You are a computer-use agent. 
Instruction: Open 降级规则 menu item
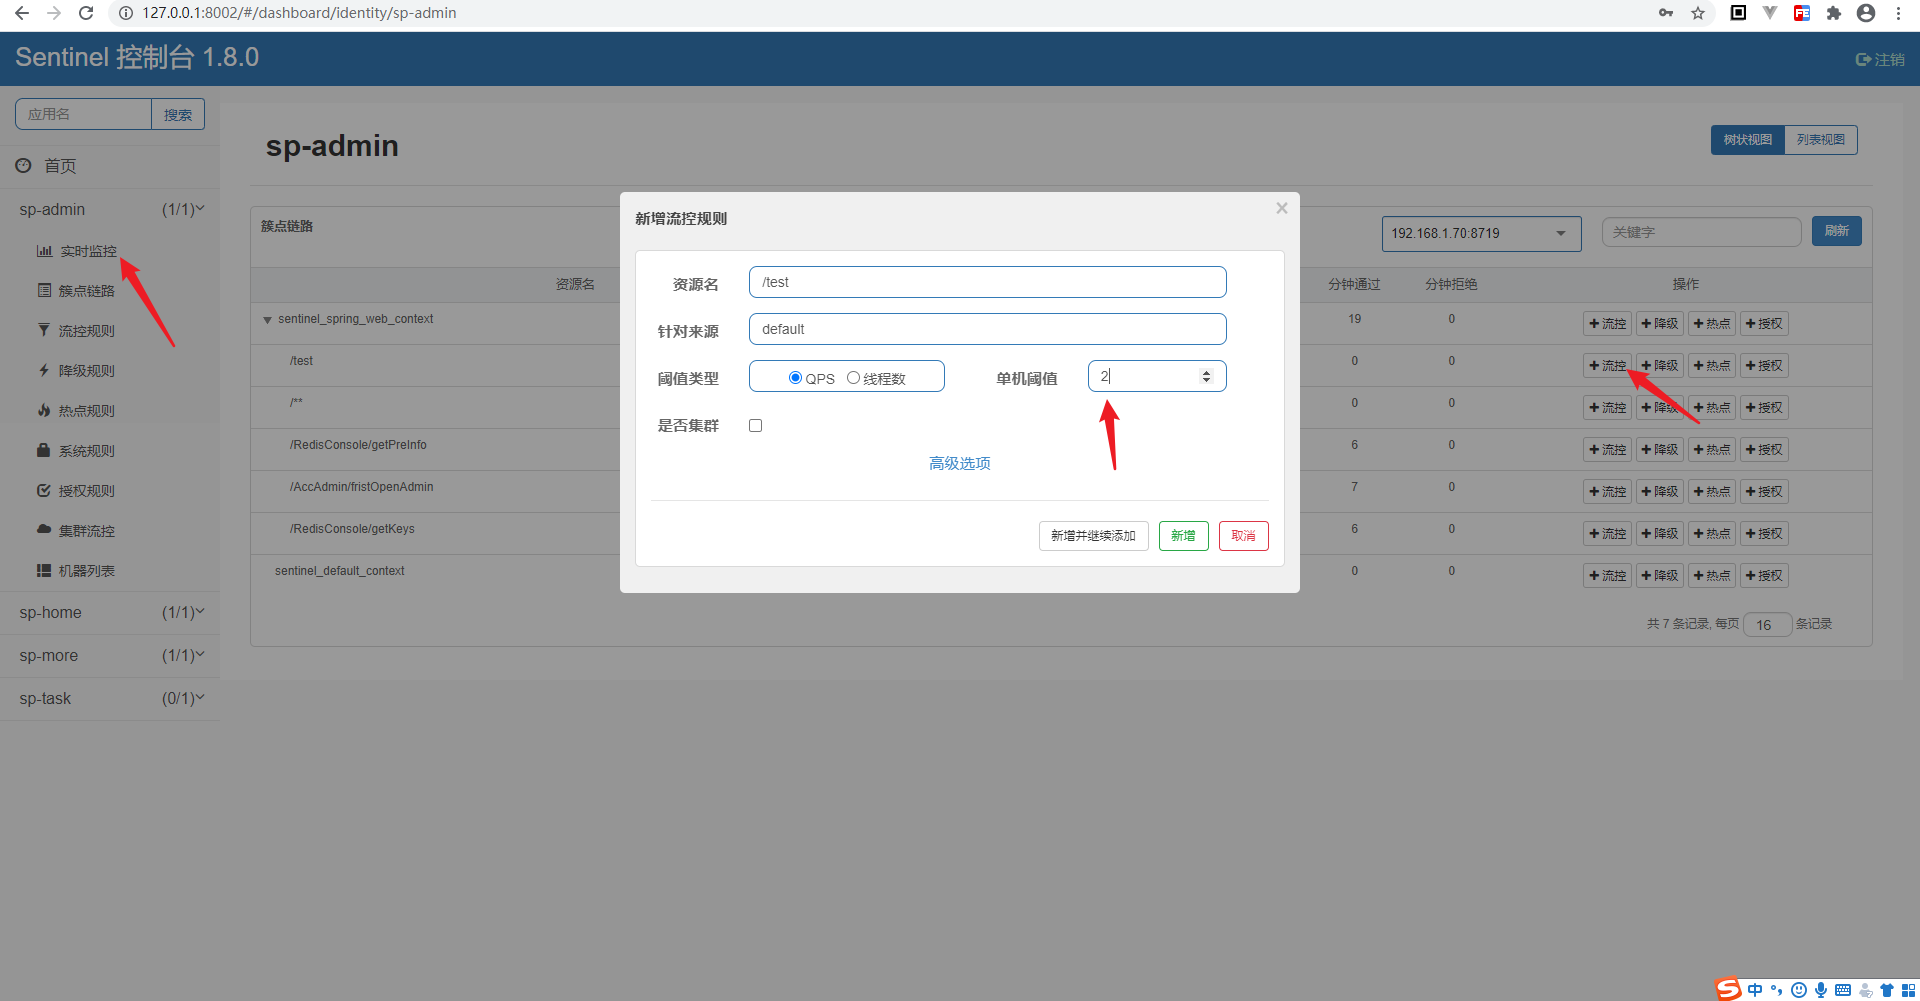pyautogui.click(x=77, y=371)
